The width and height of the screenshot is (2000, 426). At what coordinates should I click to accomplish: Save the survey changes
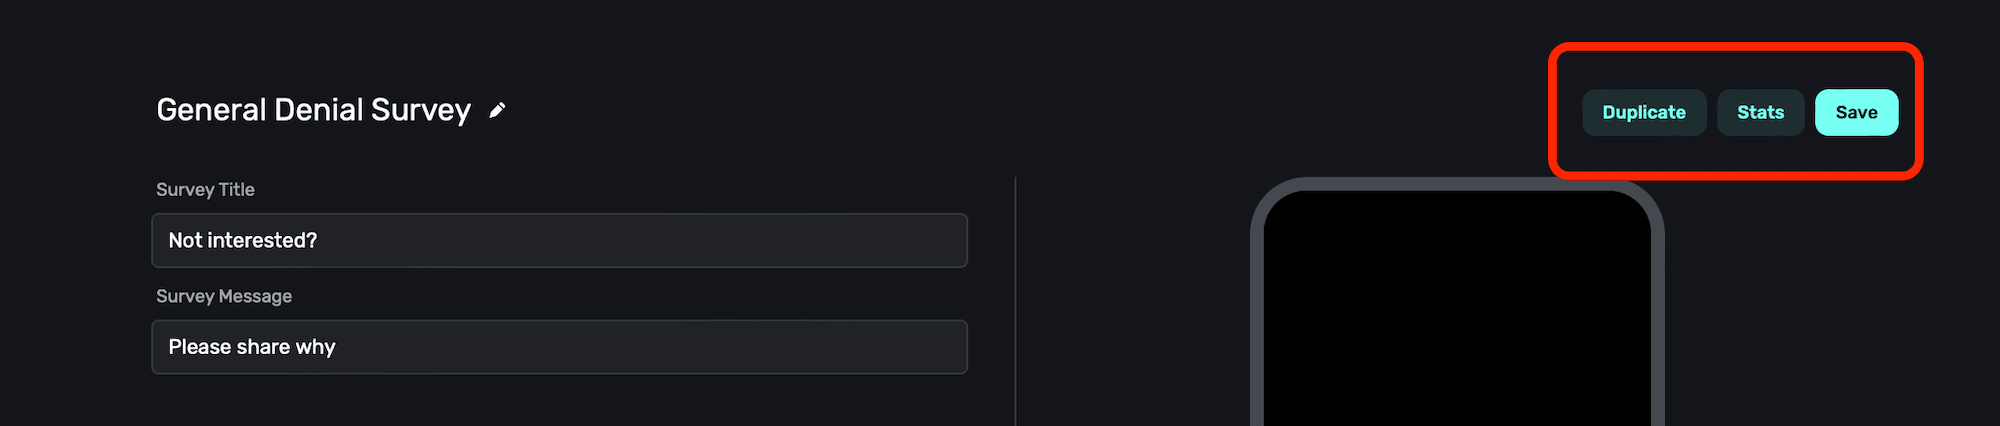click(1856, 113)
